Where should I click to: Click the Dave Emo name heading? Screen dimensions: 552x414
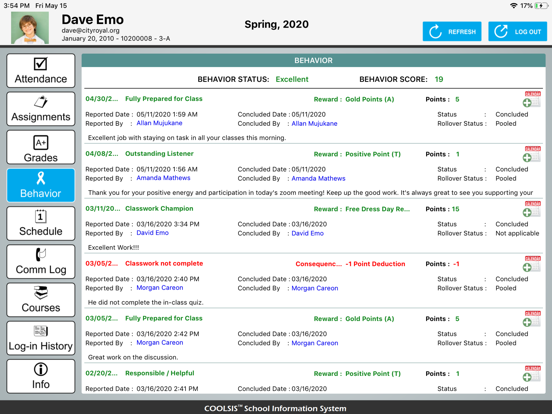tap(93, 20)
